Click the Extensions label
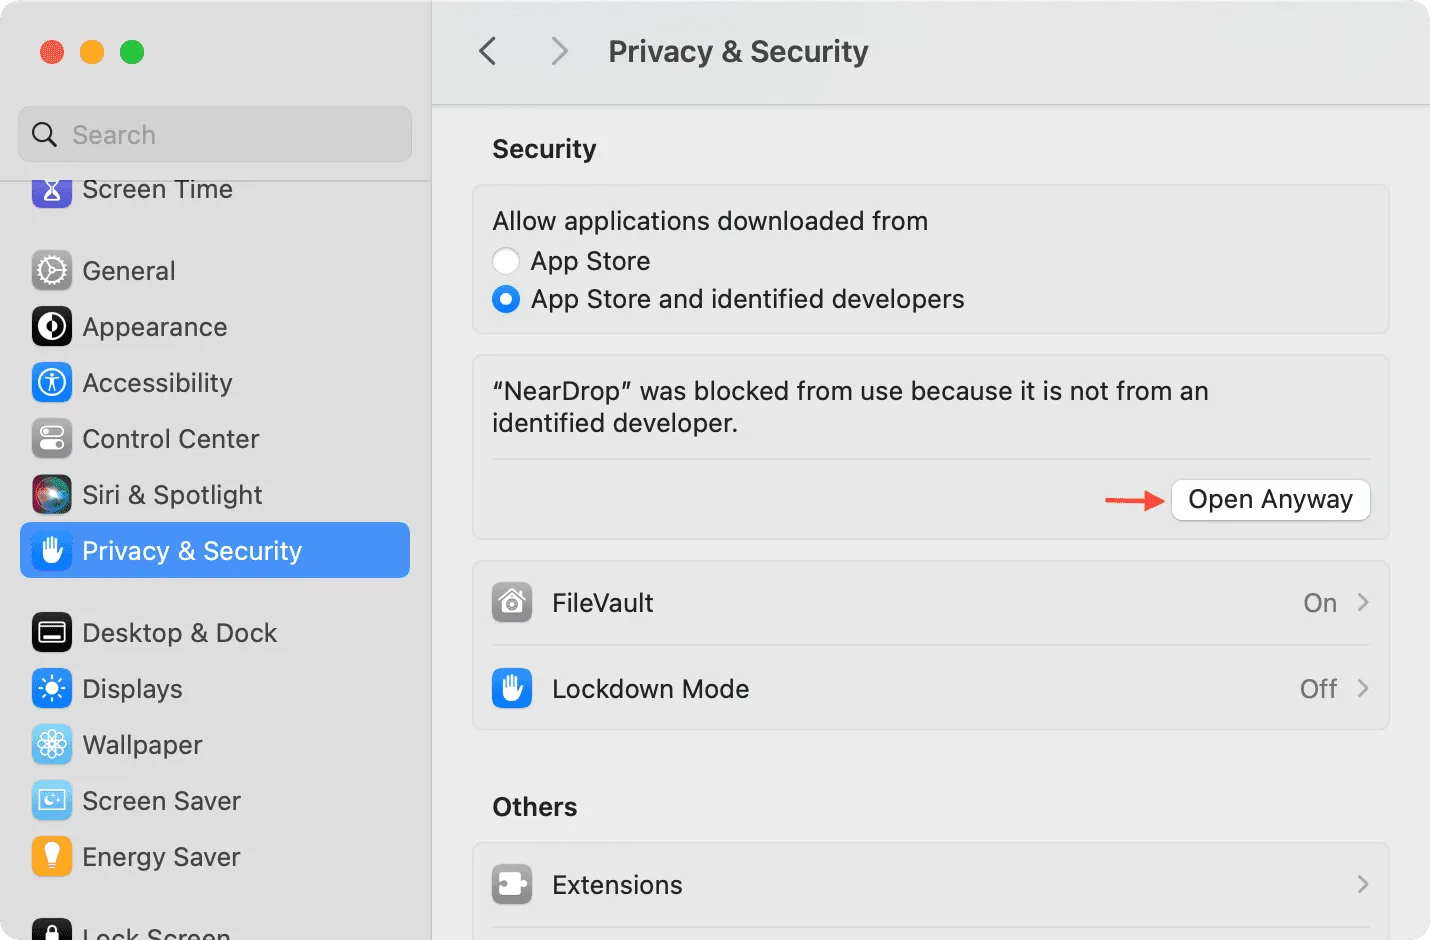This screenshot has width=1430, height=940. pos(617,885)
